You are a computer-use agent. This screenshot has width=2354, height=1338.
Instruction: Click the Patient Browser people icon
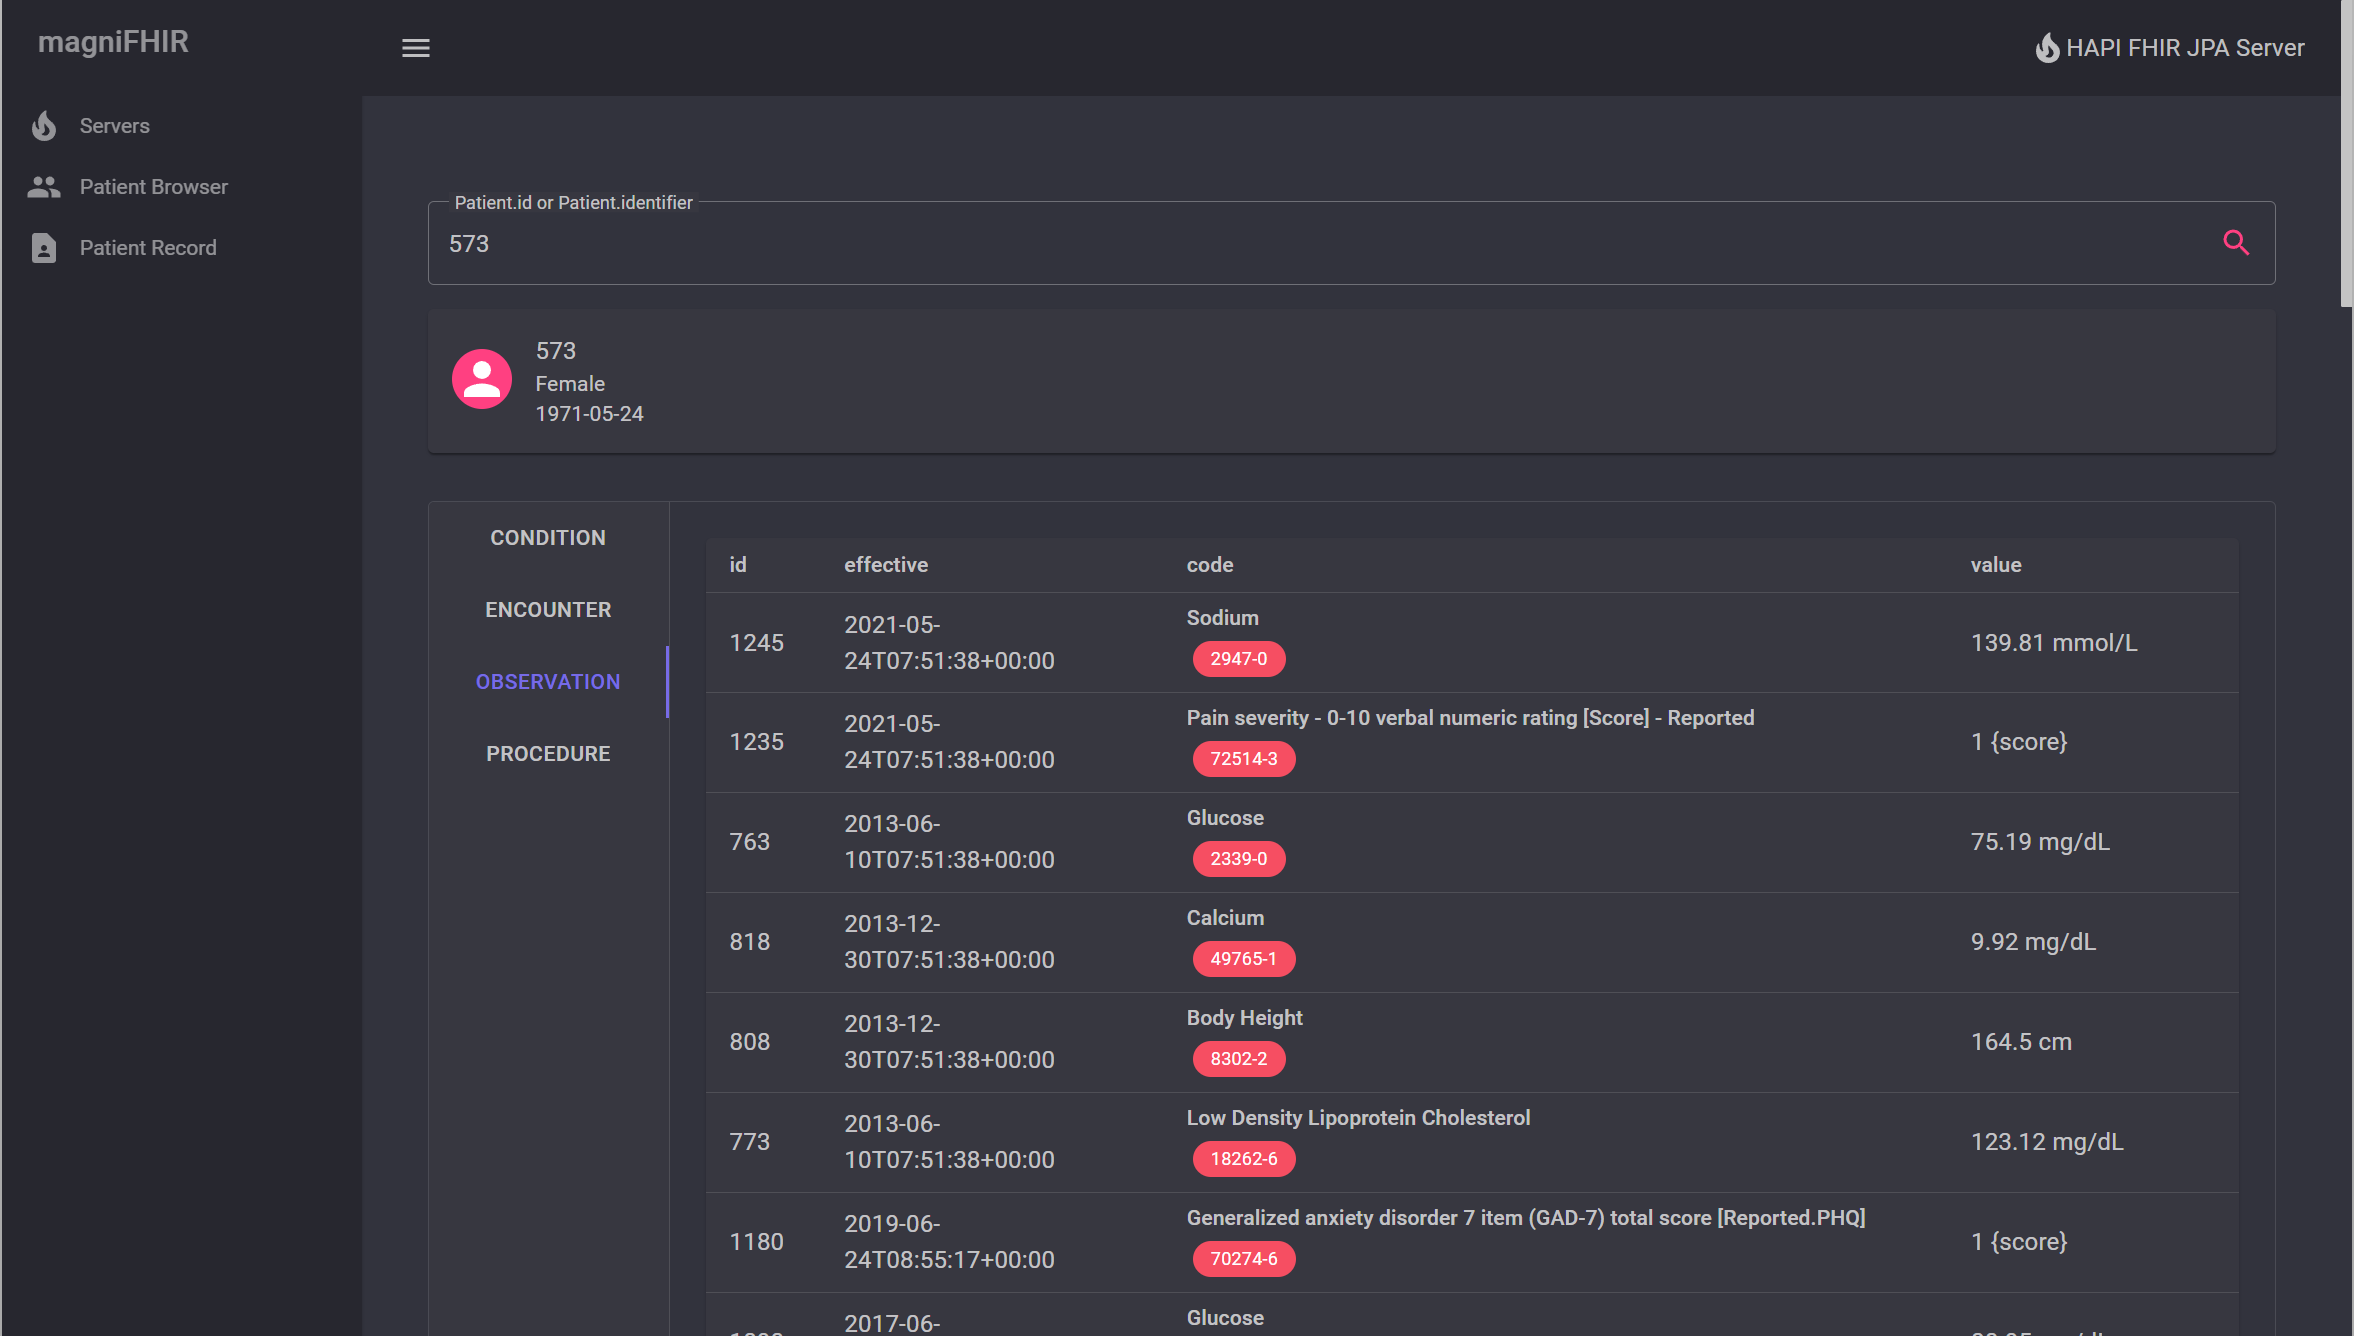click(44, 187)
